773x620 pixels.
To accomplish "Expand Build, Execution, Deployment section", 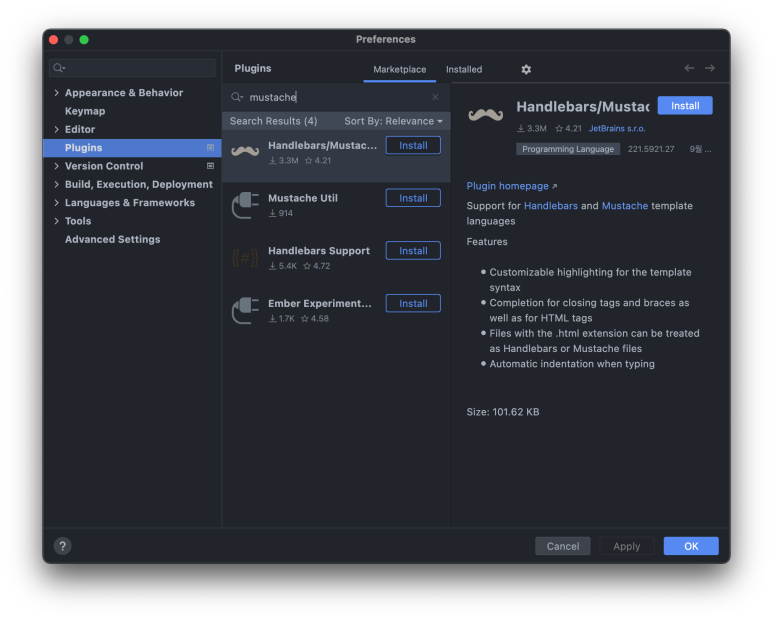I will [x=56, y=184].
